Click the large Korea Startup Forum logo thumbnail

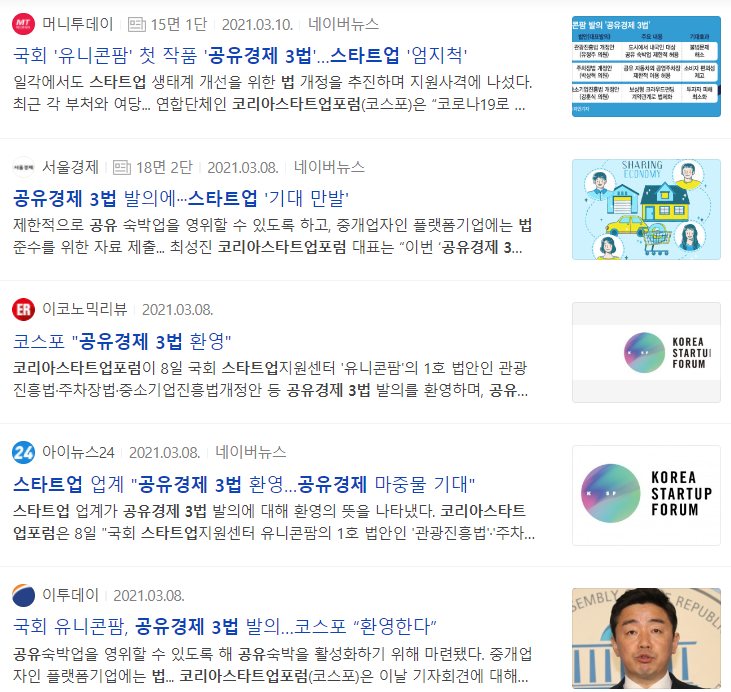point(646,495)
